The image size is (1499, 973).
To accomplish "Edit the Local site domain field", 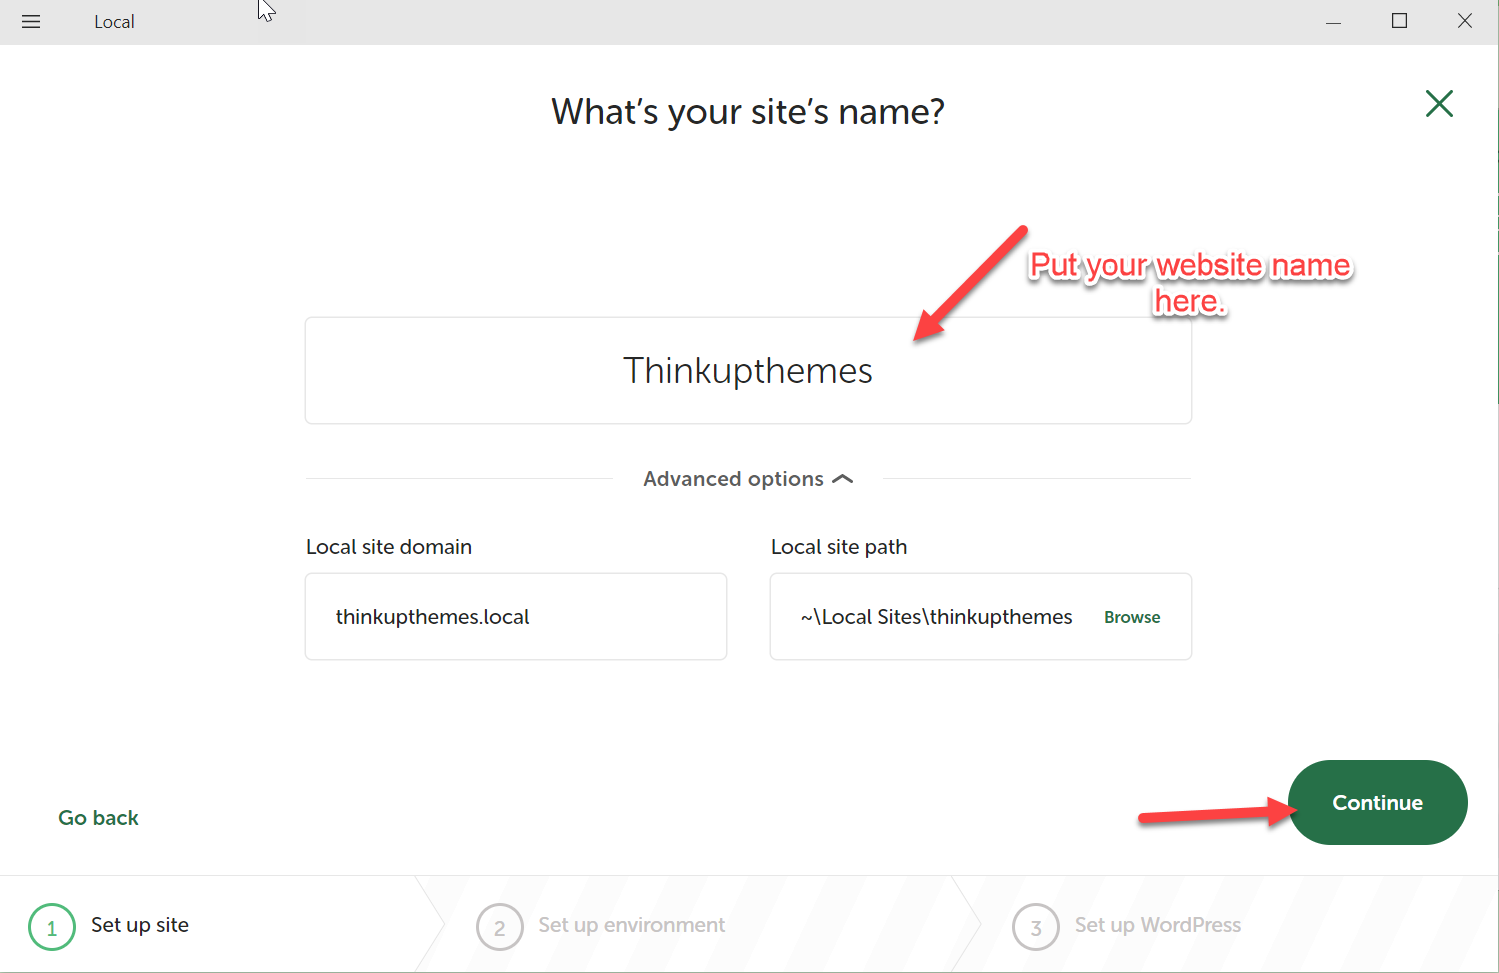I will point(516,616).
